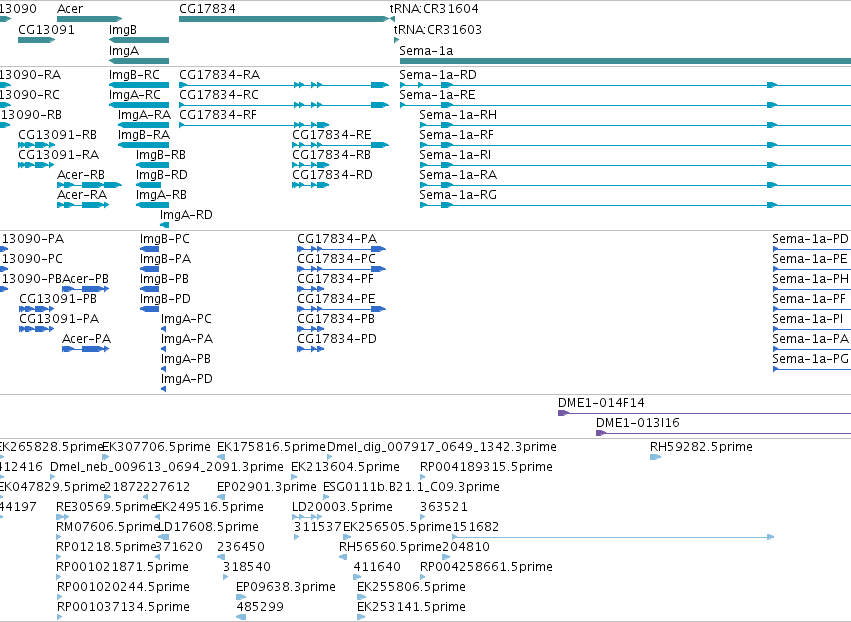Click transcript CG17834-RB

(310, 165)
